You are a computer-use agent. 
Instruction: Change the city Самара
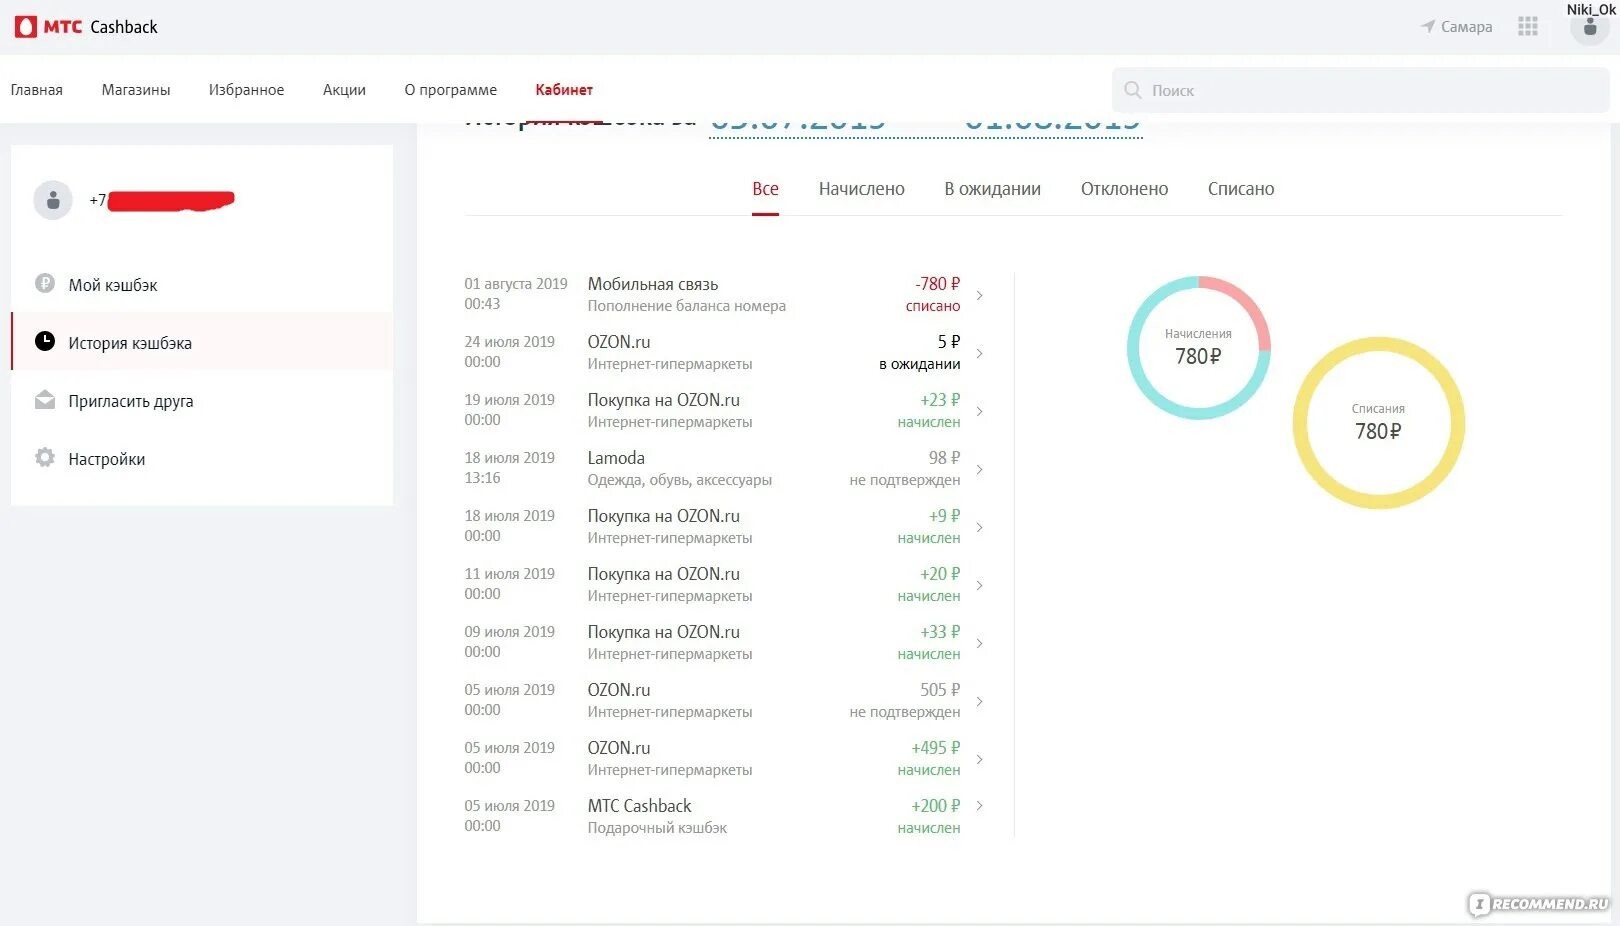click(x=1466, y=27)
